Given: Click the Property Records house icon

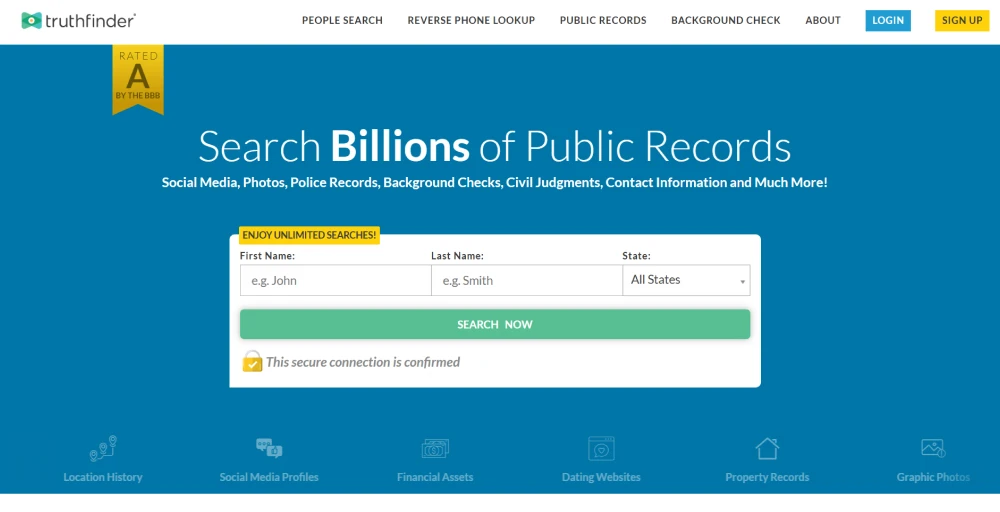Looking at the screenshot, I should coord(767,448).
